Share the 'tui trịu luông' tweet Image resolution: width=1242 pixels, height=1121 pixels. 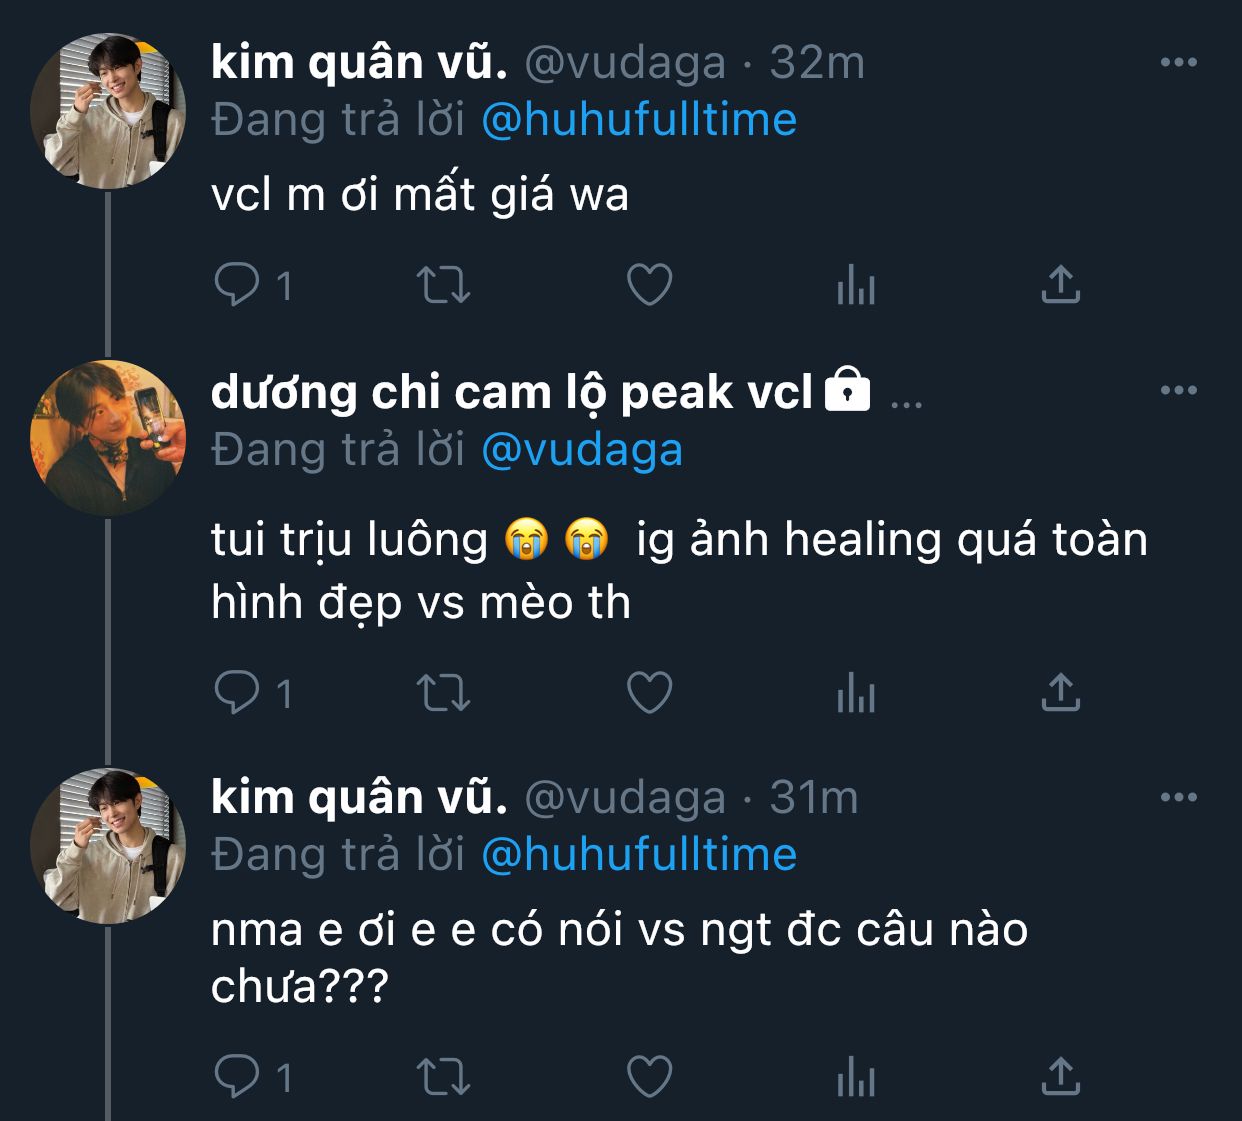pos(1060,692)
